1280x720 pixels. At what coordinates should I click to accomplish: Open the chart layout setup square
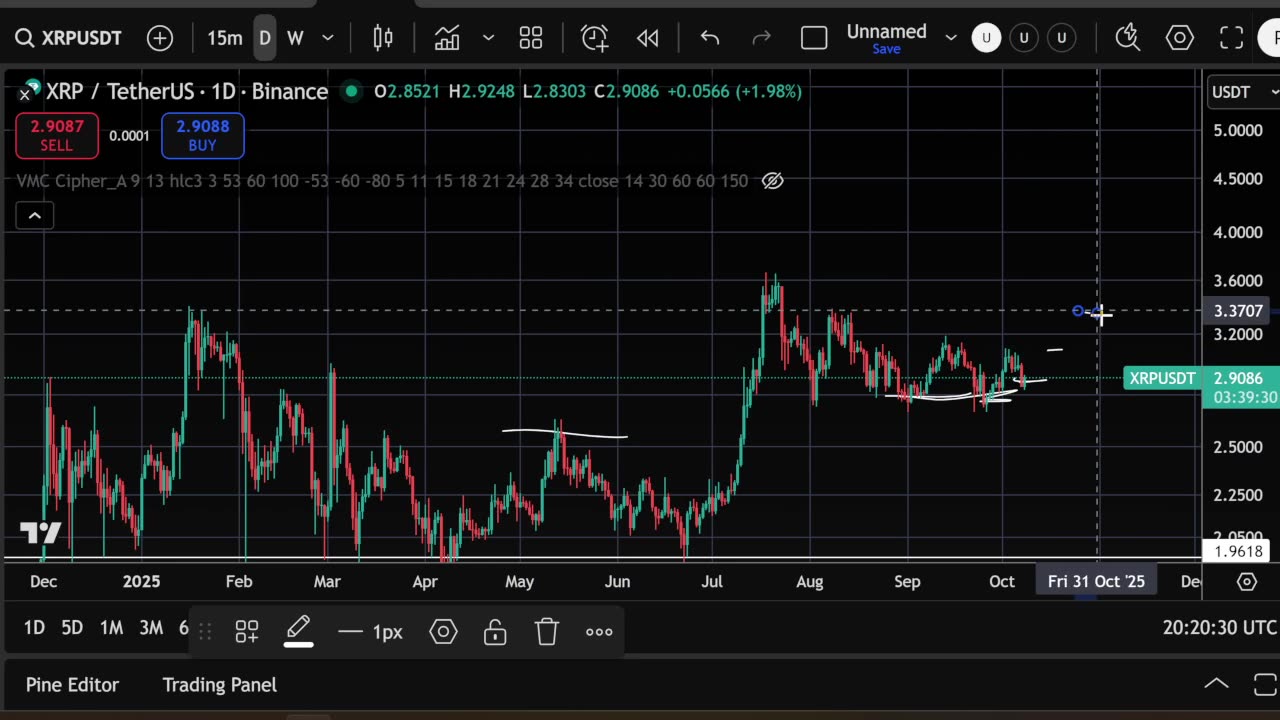[814, 38]
